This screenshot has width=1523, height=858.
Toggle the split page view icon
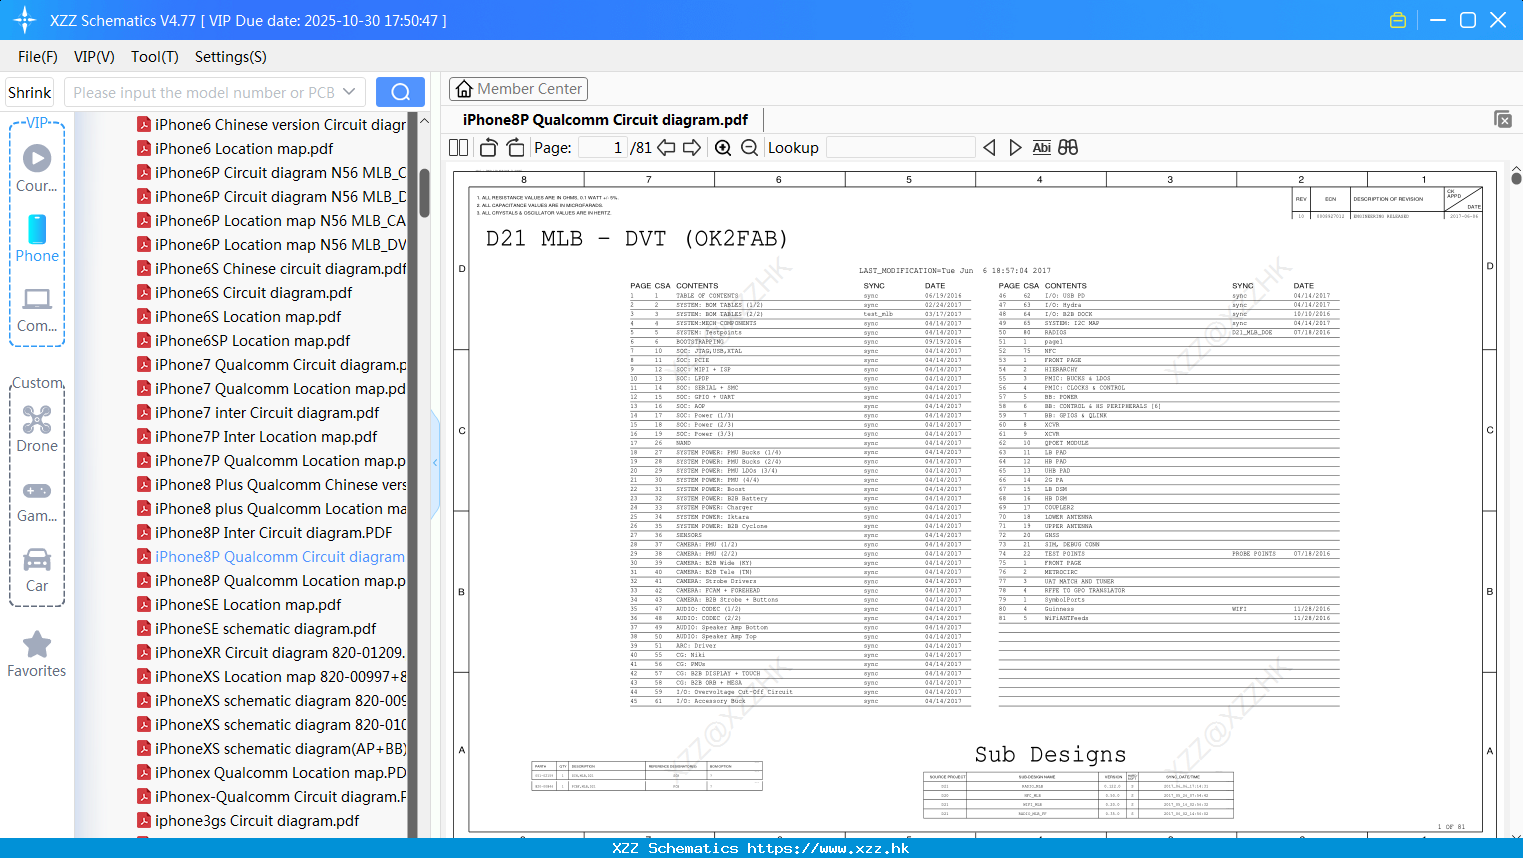[x=458, y=148]
